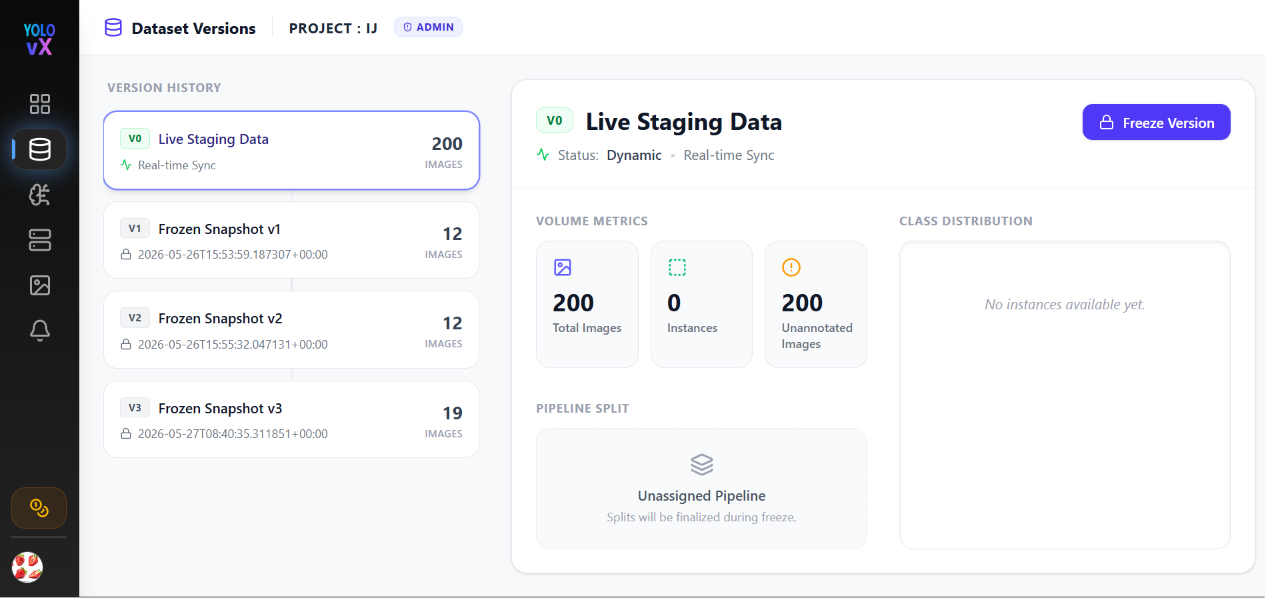1265x598 pixels.
Task: Click the V0 badge in version history
Action: [x=135, y=139]
